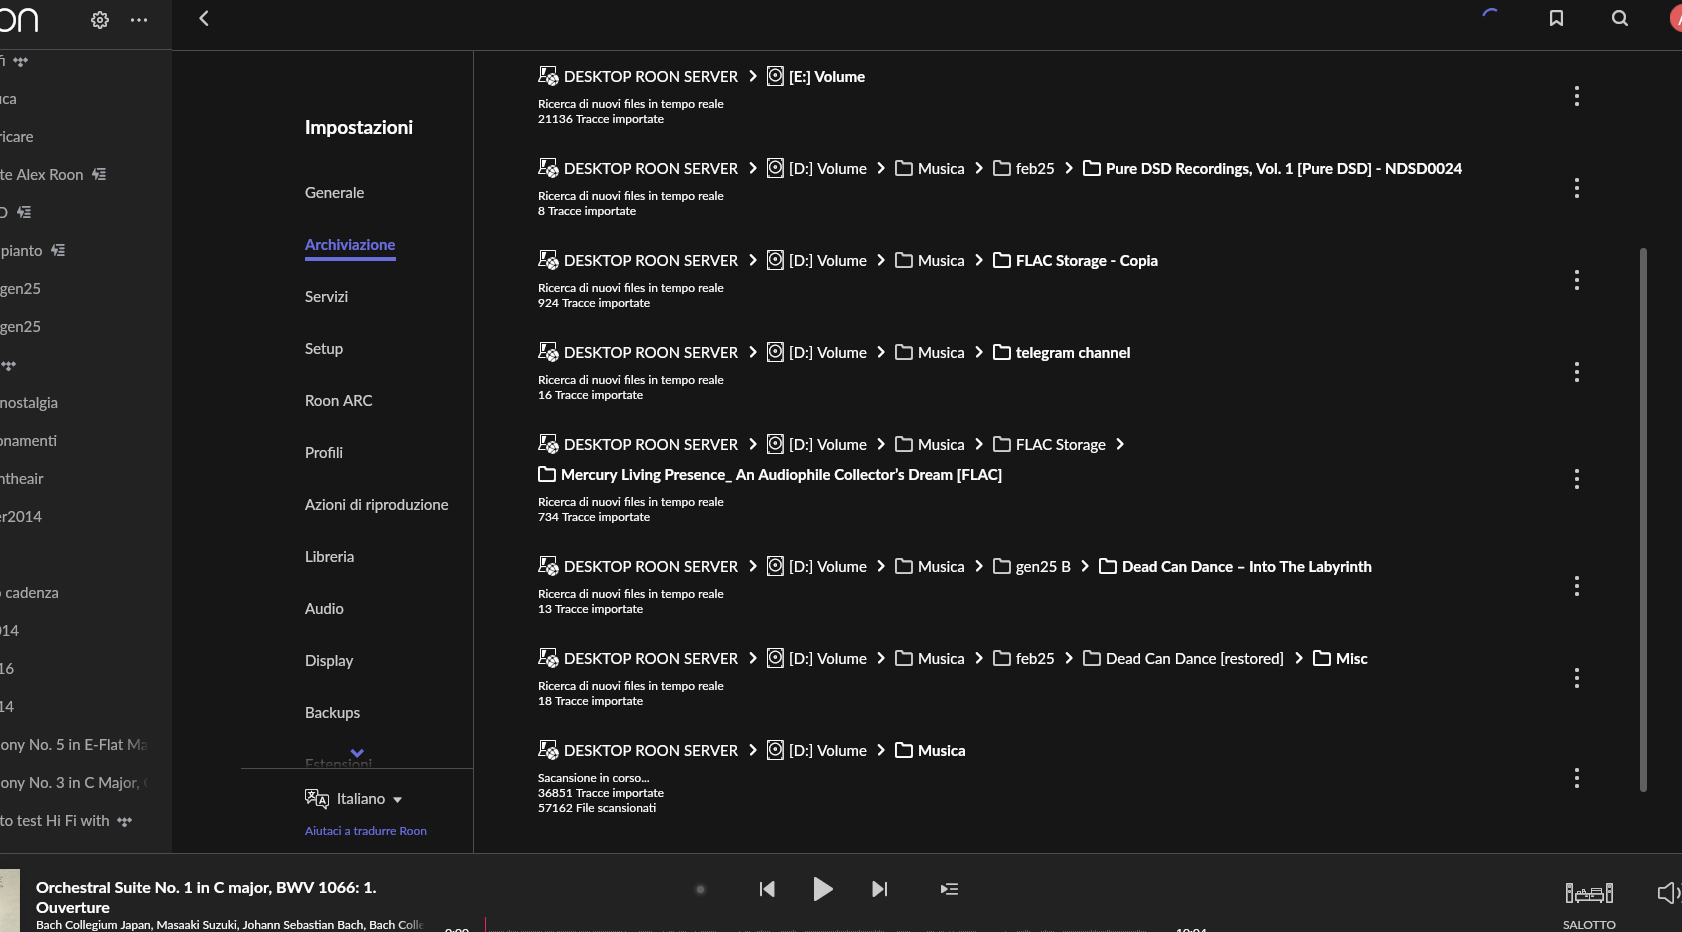
Task: Click the FLAC Storage - Copia folder name
Action: pyautogui.click(x=1087, y=260)
